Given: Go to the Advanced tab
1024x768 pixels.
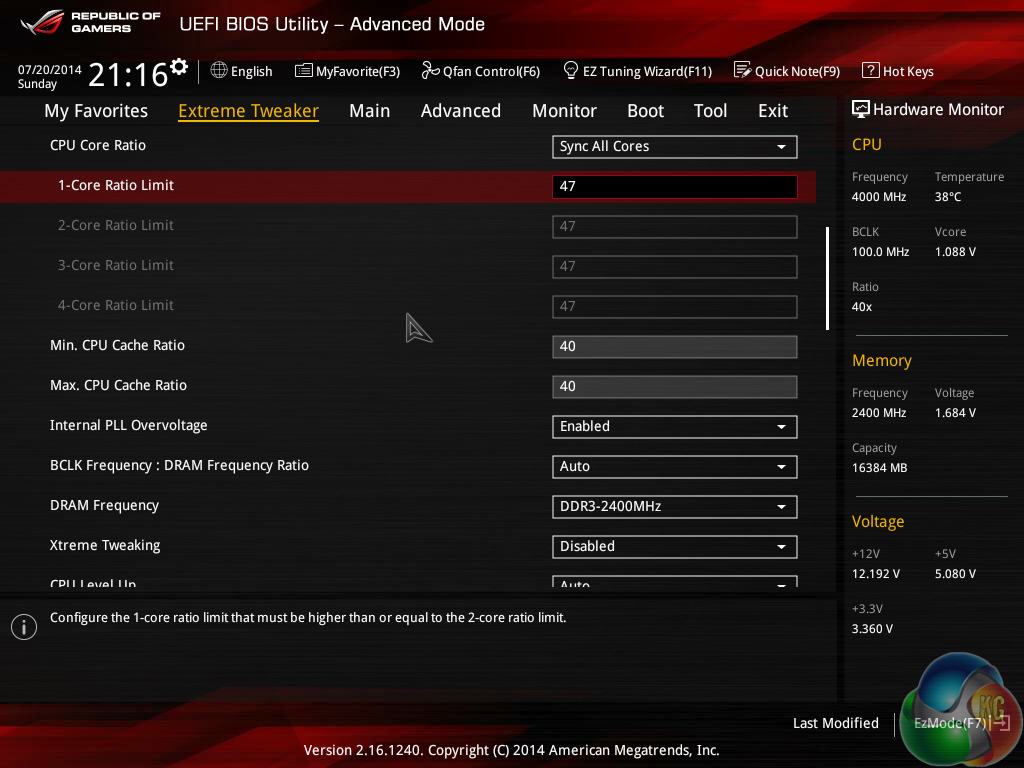Looking at the screenshot, I should (460, 111).
